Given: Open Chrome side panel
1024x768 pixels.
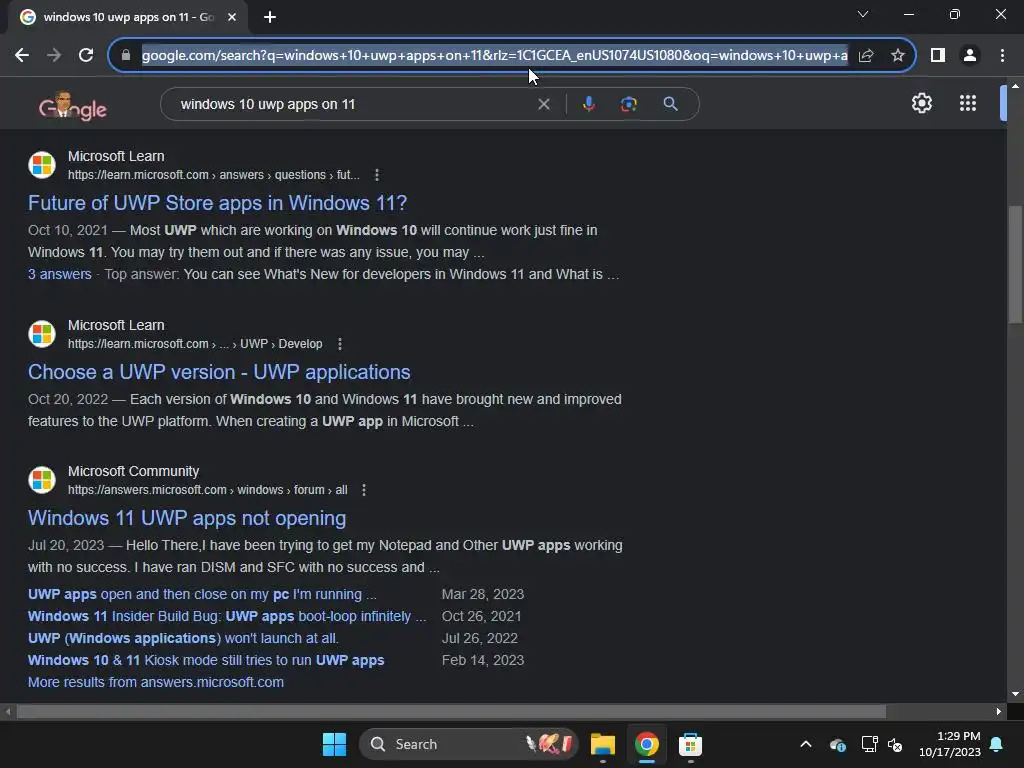Looking at the screenshot, I should [938, 56].
